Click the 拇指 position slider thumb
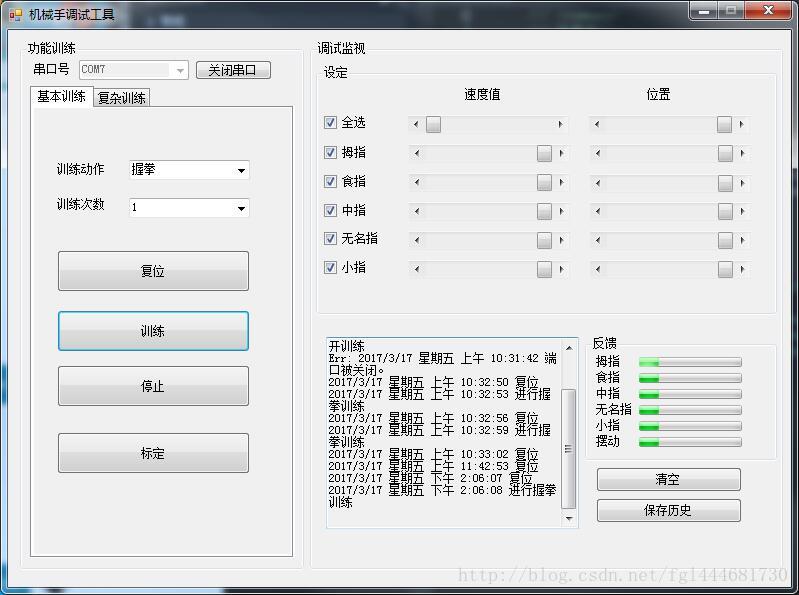 [x=725, y=153]
